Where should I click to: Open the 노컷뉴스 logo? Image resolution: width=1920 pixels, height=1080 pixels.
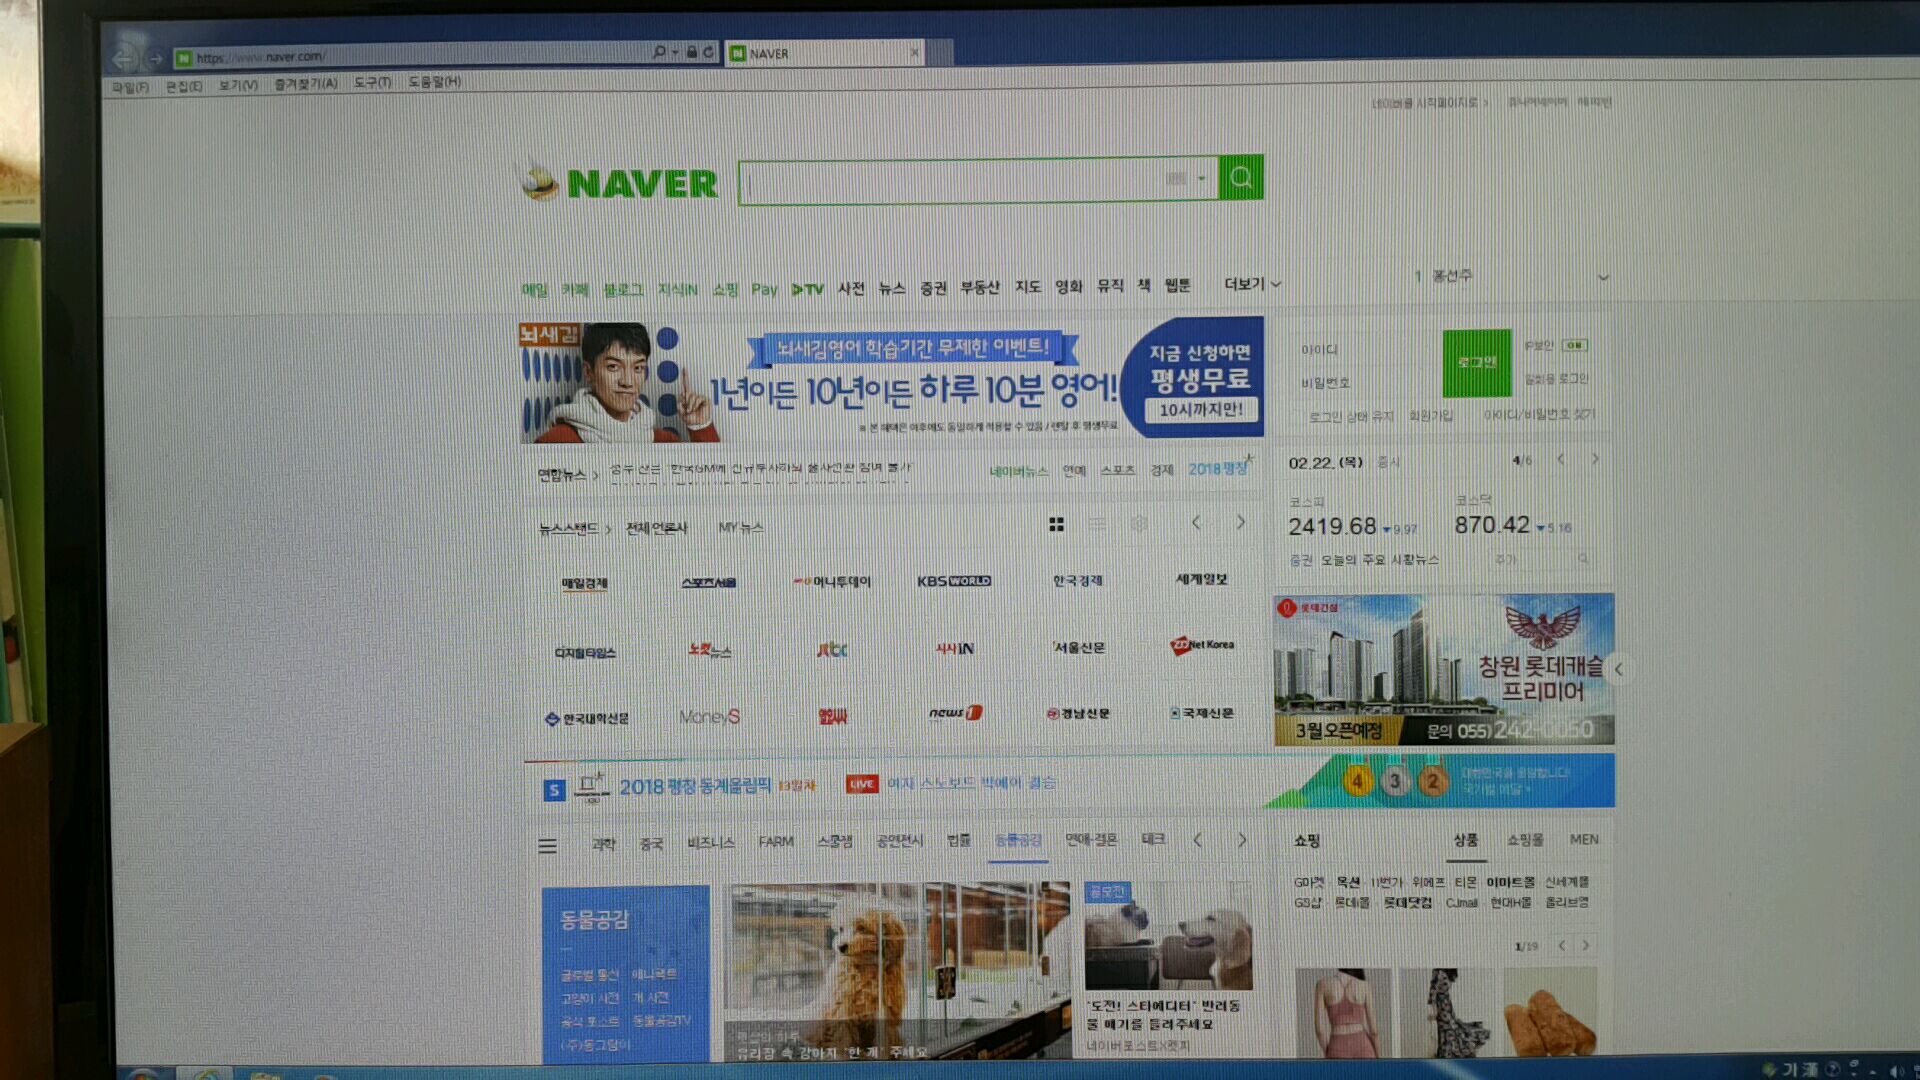tap(709, 650)
